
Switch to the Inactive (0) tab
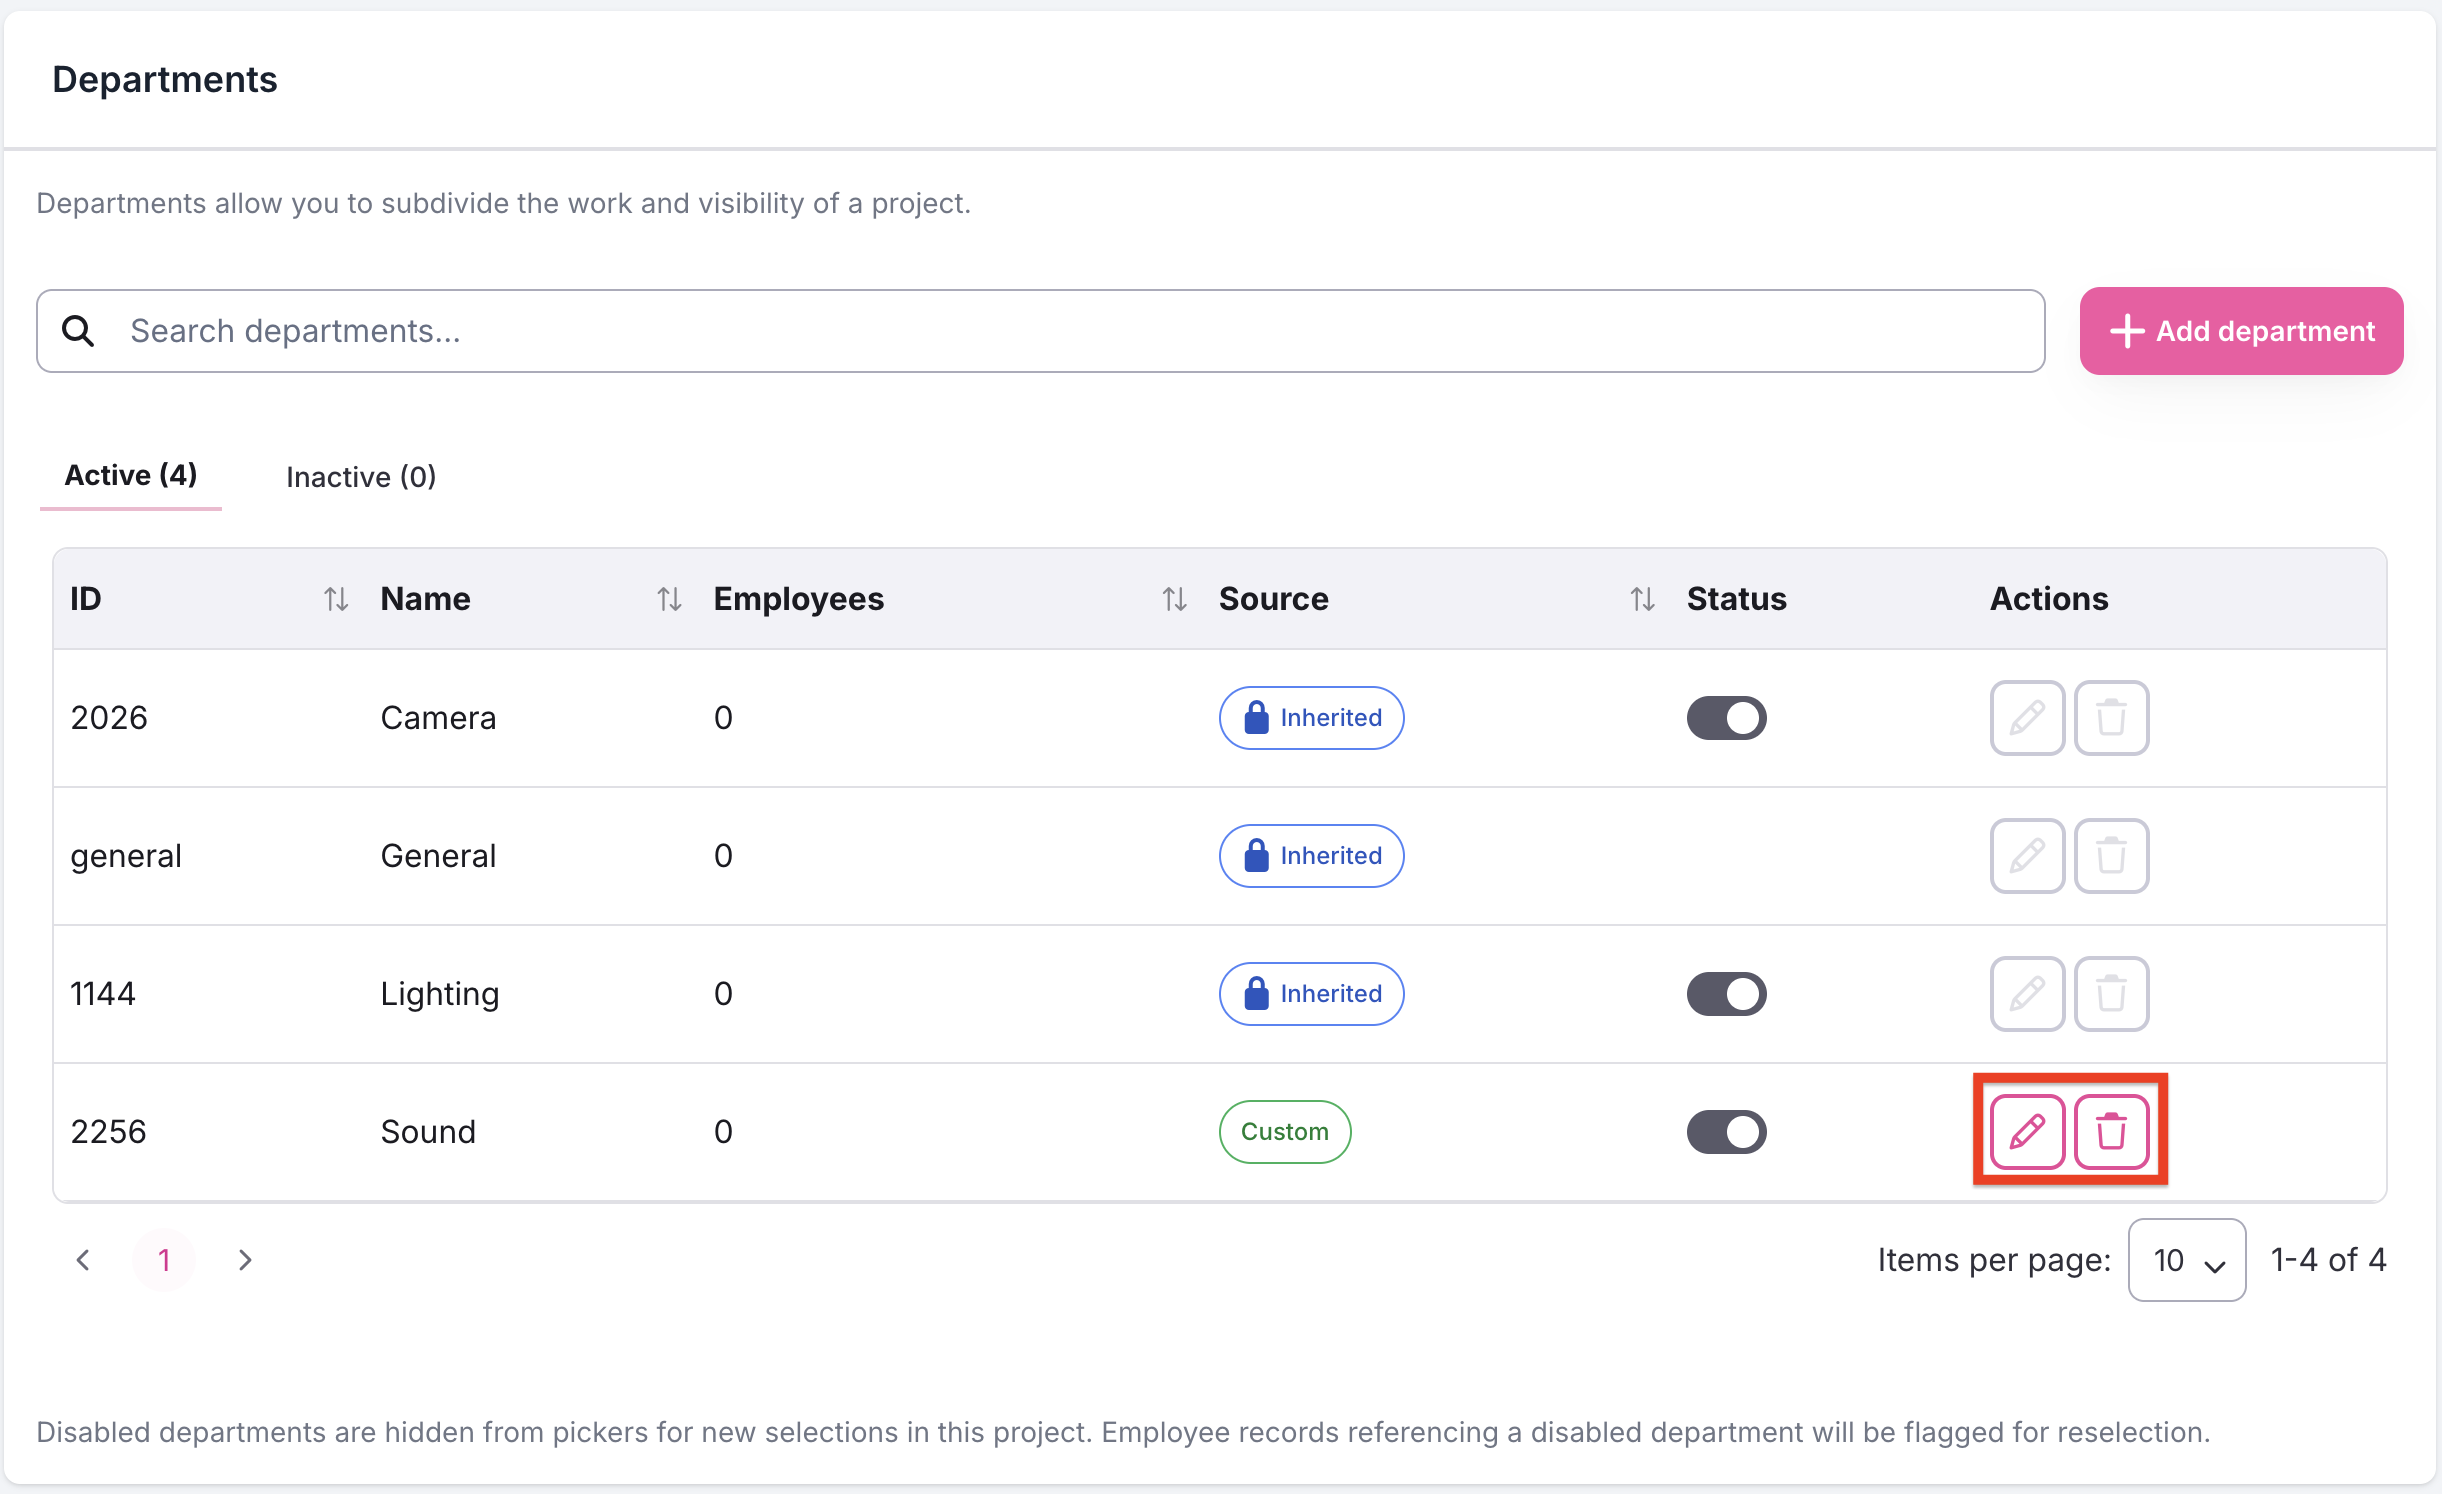[361, 477]
